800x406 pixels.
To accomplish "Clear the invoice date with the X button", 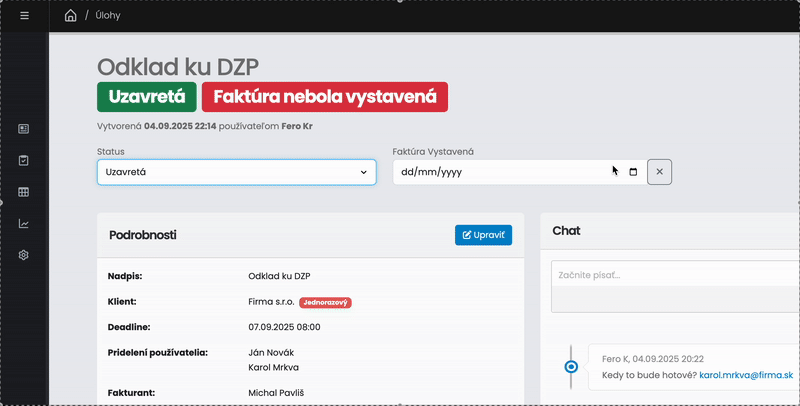I will tap(659, 172).
